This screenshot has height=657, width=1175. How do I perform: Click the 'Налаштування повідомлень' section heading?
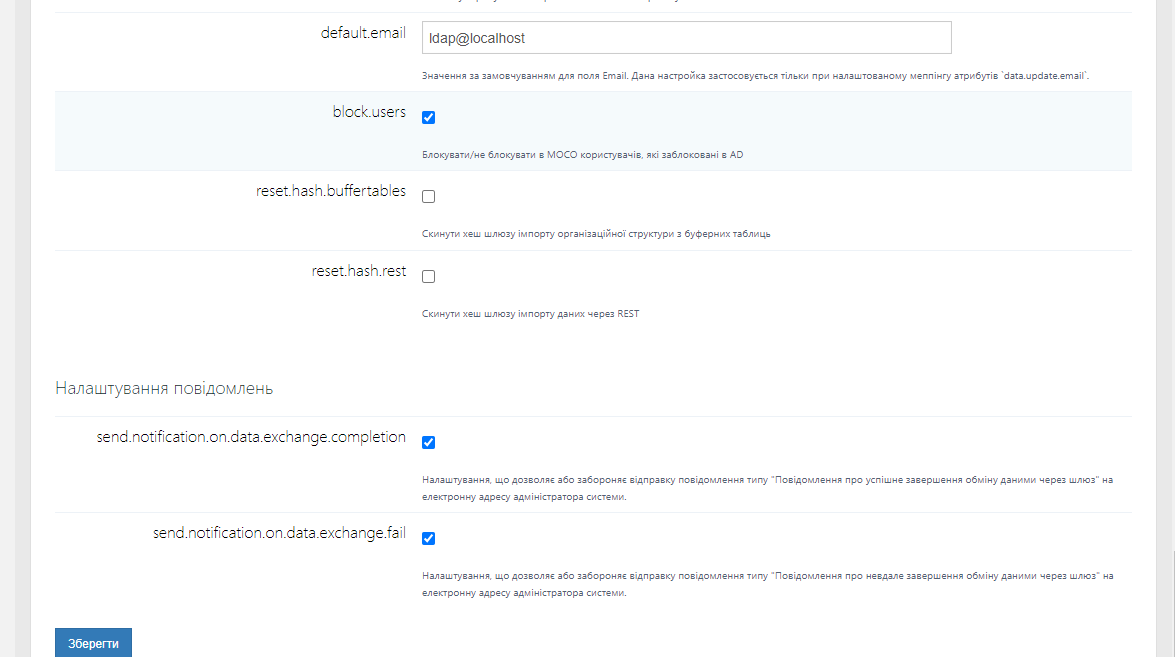click(x=164, y=388)
